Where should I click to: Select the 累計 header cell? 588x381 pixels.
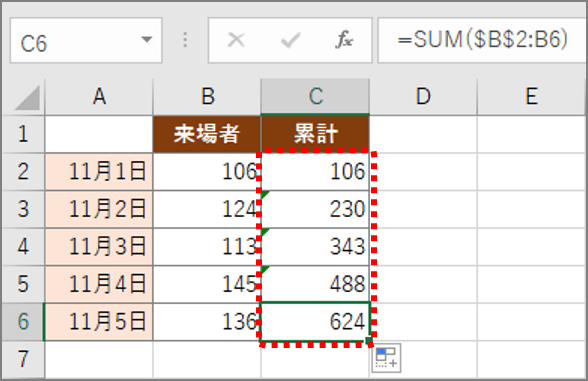point(315,134)
